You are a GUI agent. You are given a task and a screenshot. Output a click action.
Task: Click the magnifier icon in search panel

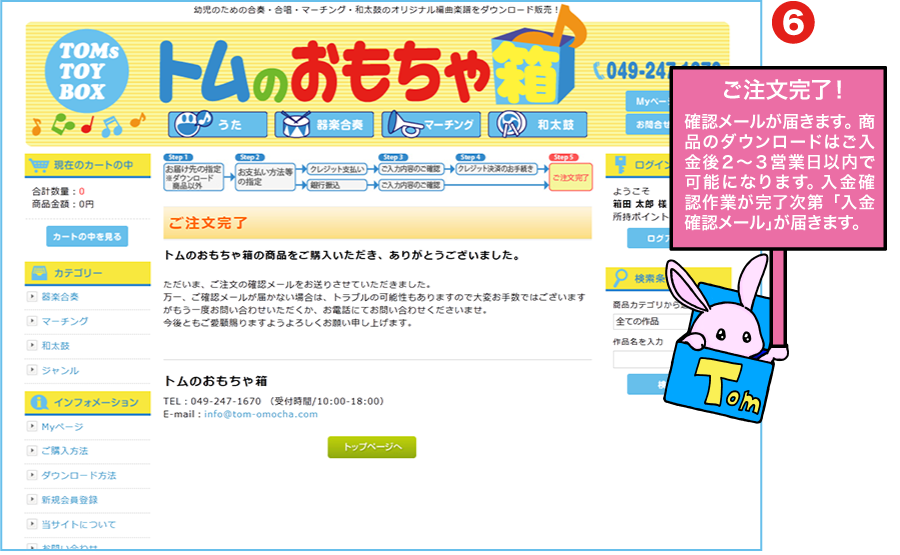pyautogui.click(x=620, y=278)
